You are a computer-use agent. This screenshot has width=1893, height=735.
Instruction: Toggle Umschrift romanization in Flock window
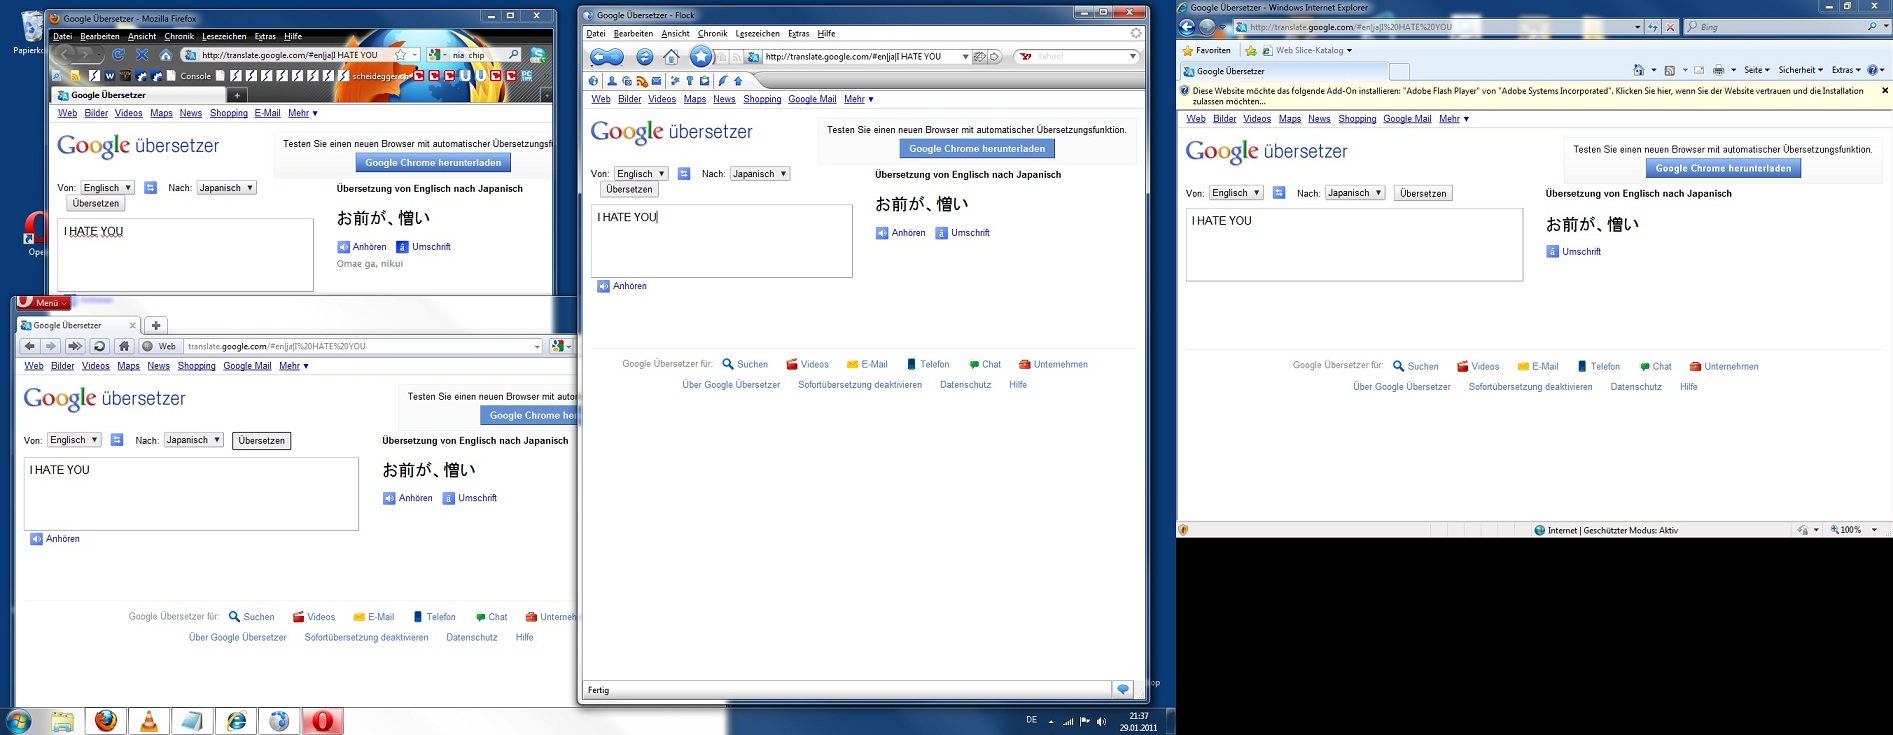pos(962,233)
